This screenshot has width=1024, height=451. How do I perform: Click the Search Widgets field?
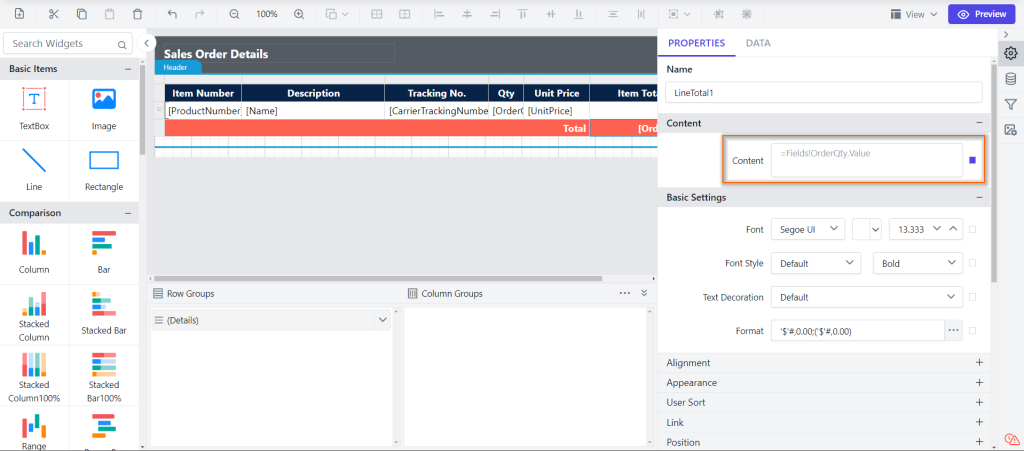click(68, 44)
